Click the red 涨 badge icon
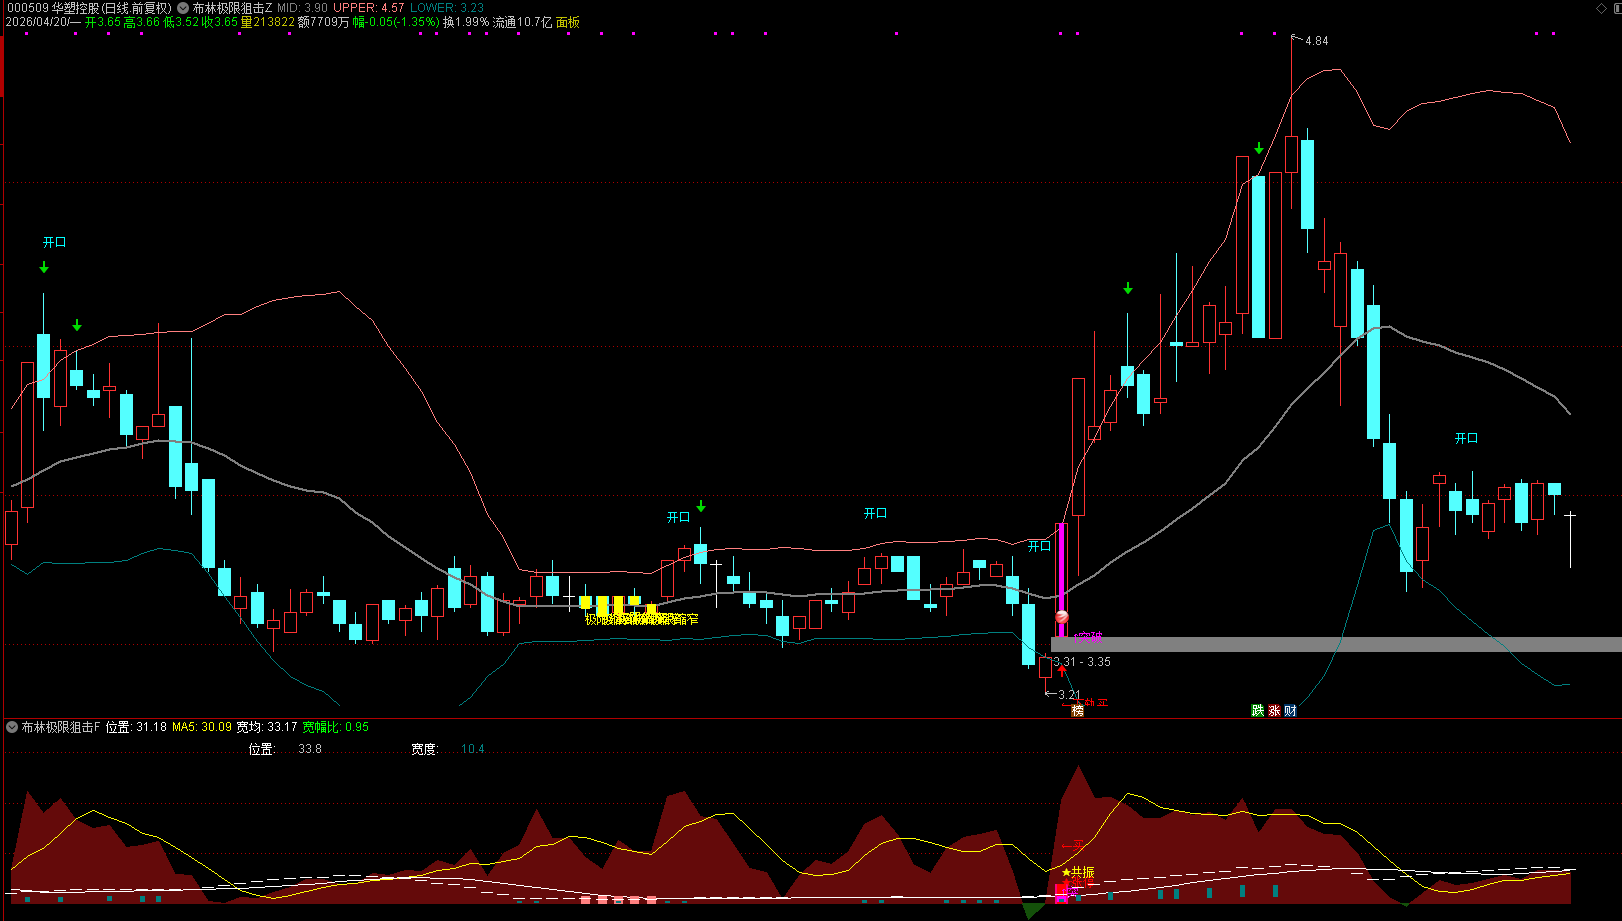This screenshot has height=921, width=1622. [1274, 711]
